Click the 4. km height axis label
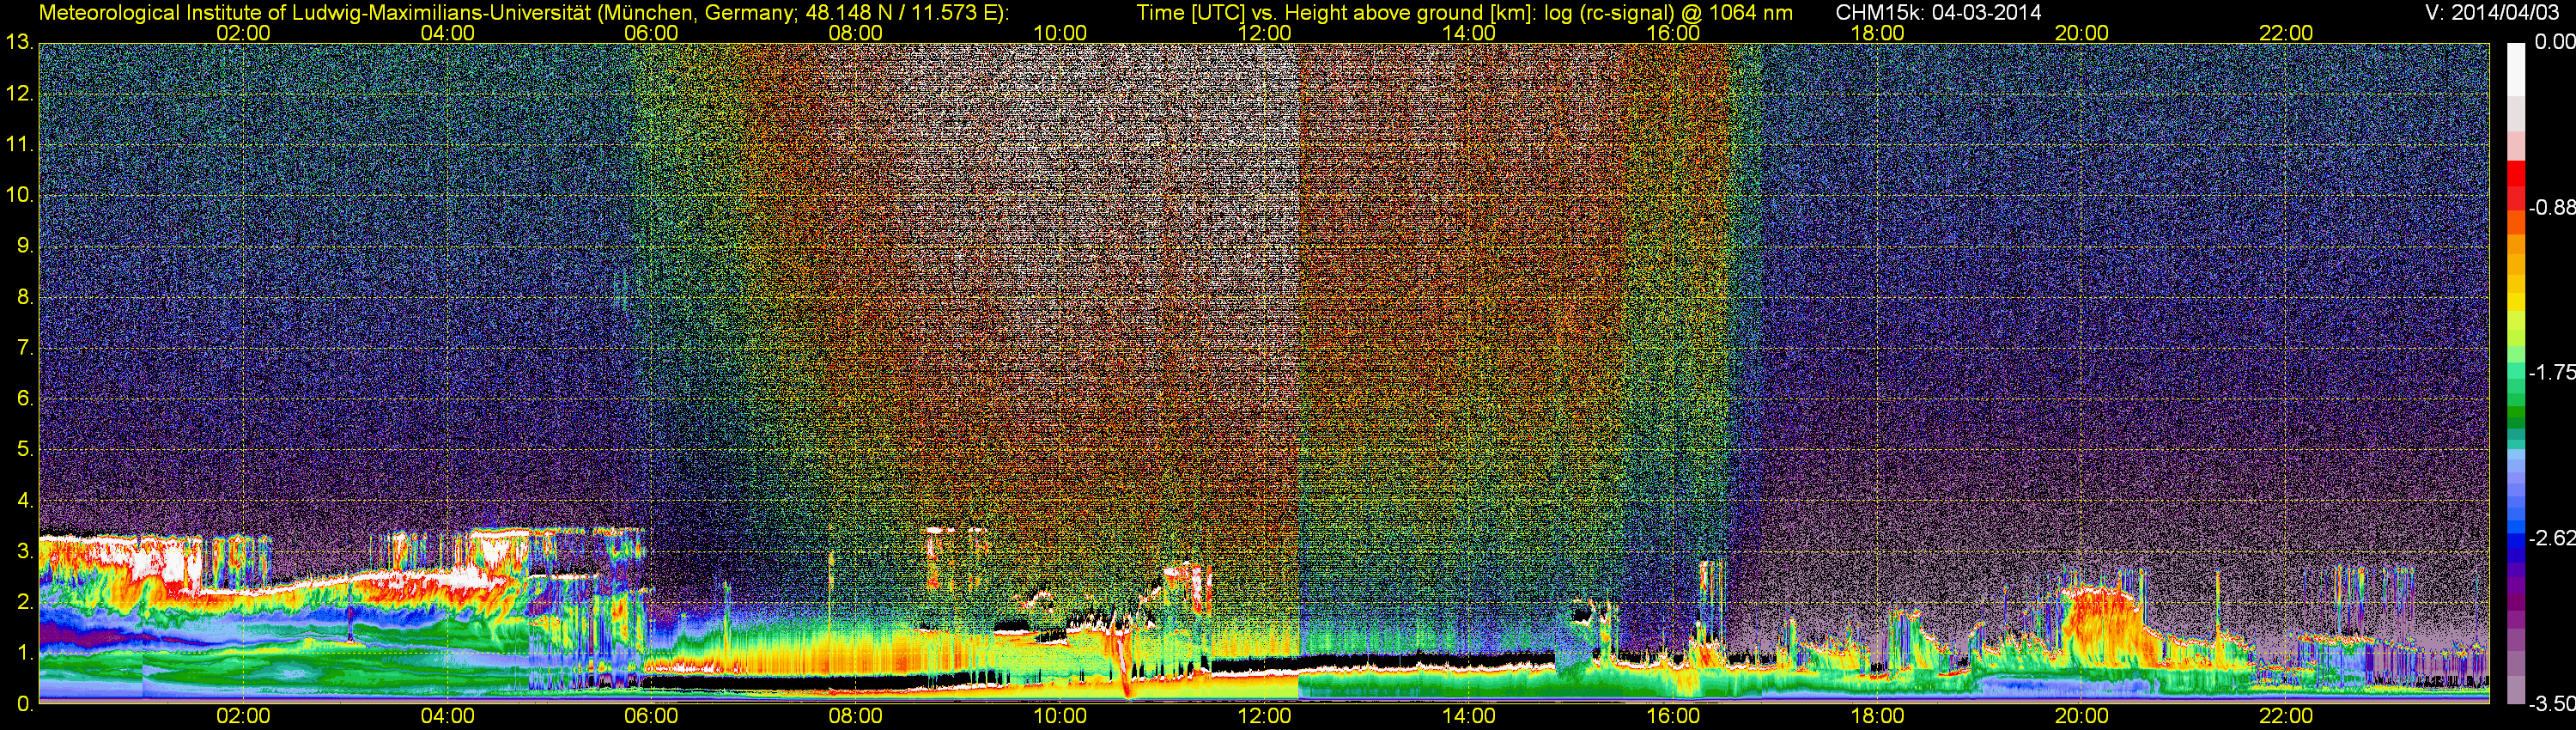Viewport: 2576px width, 730px height. (x=26, y=500)
